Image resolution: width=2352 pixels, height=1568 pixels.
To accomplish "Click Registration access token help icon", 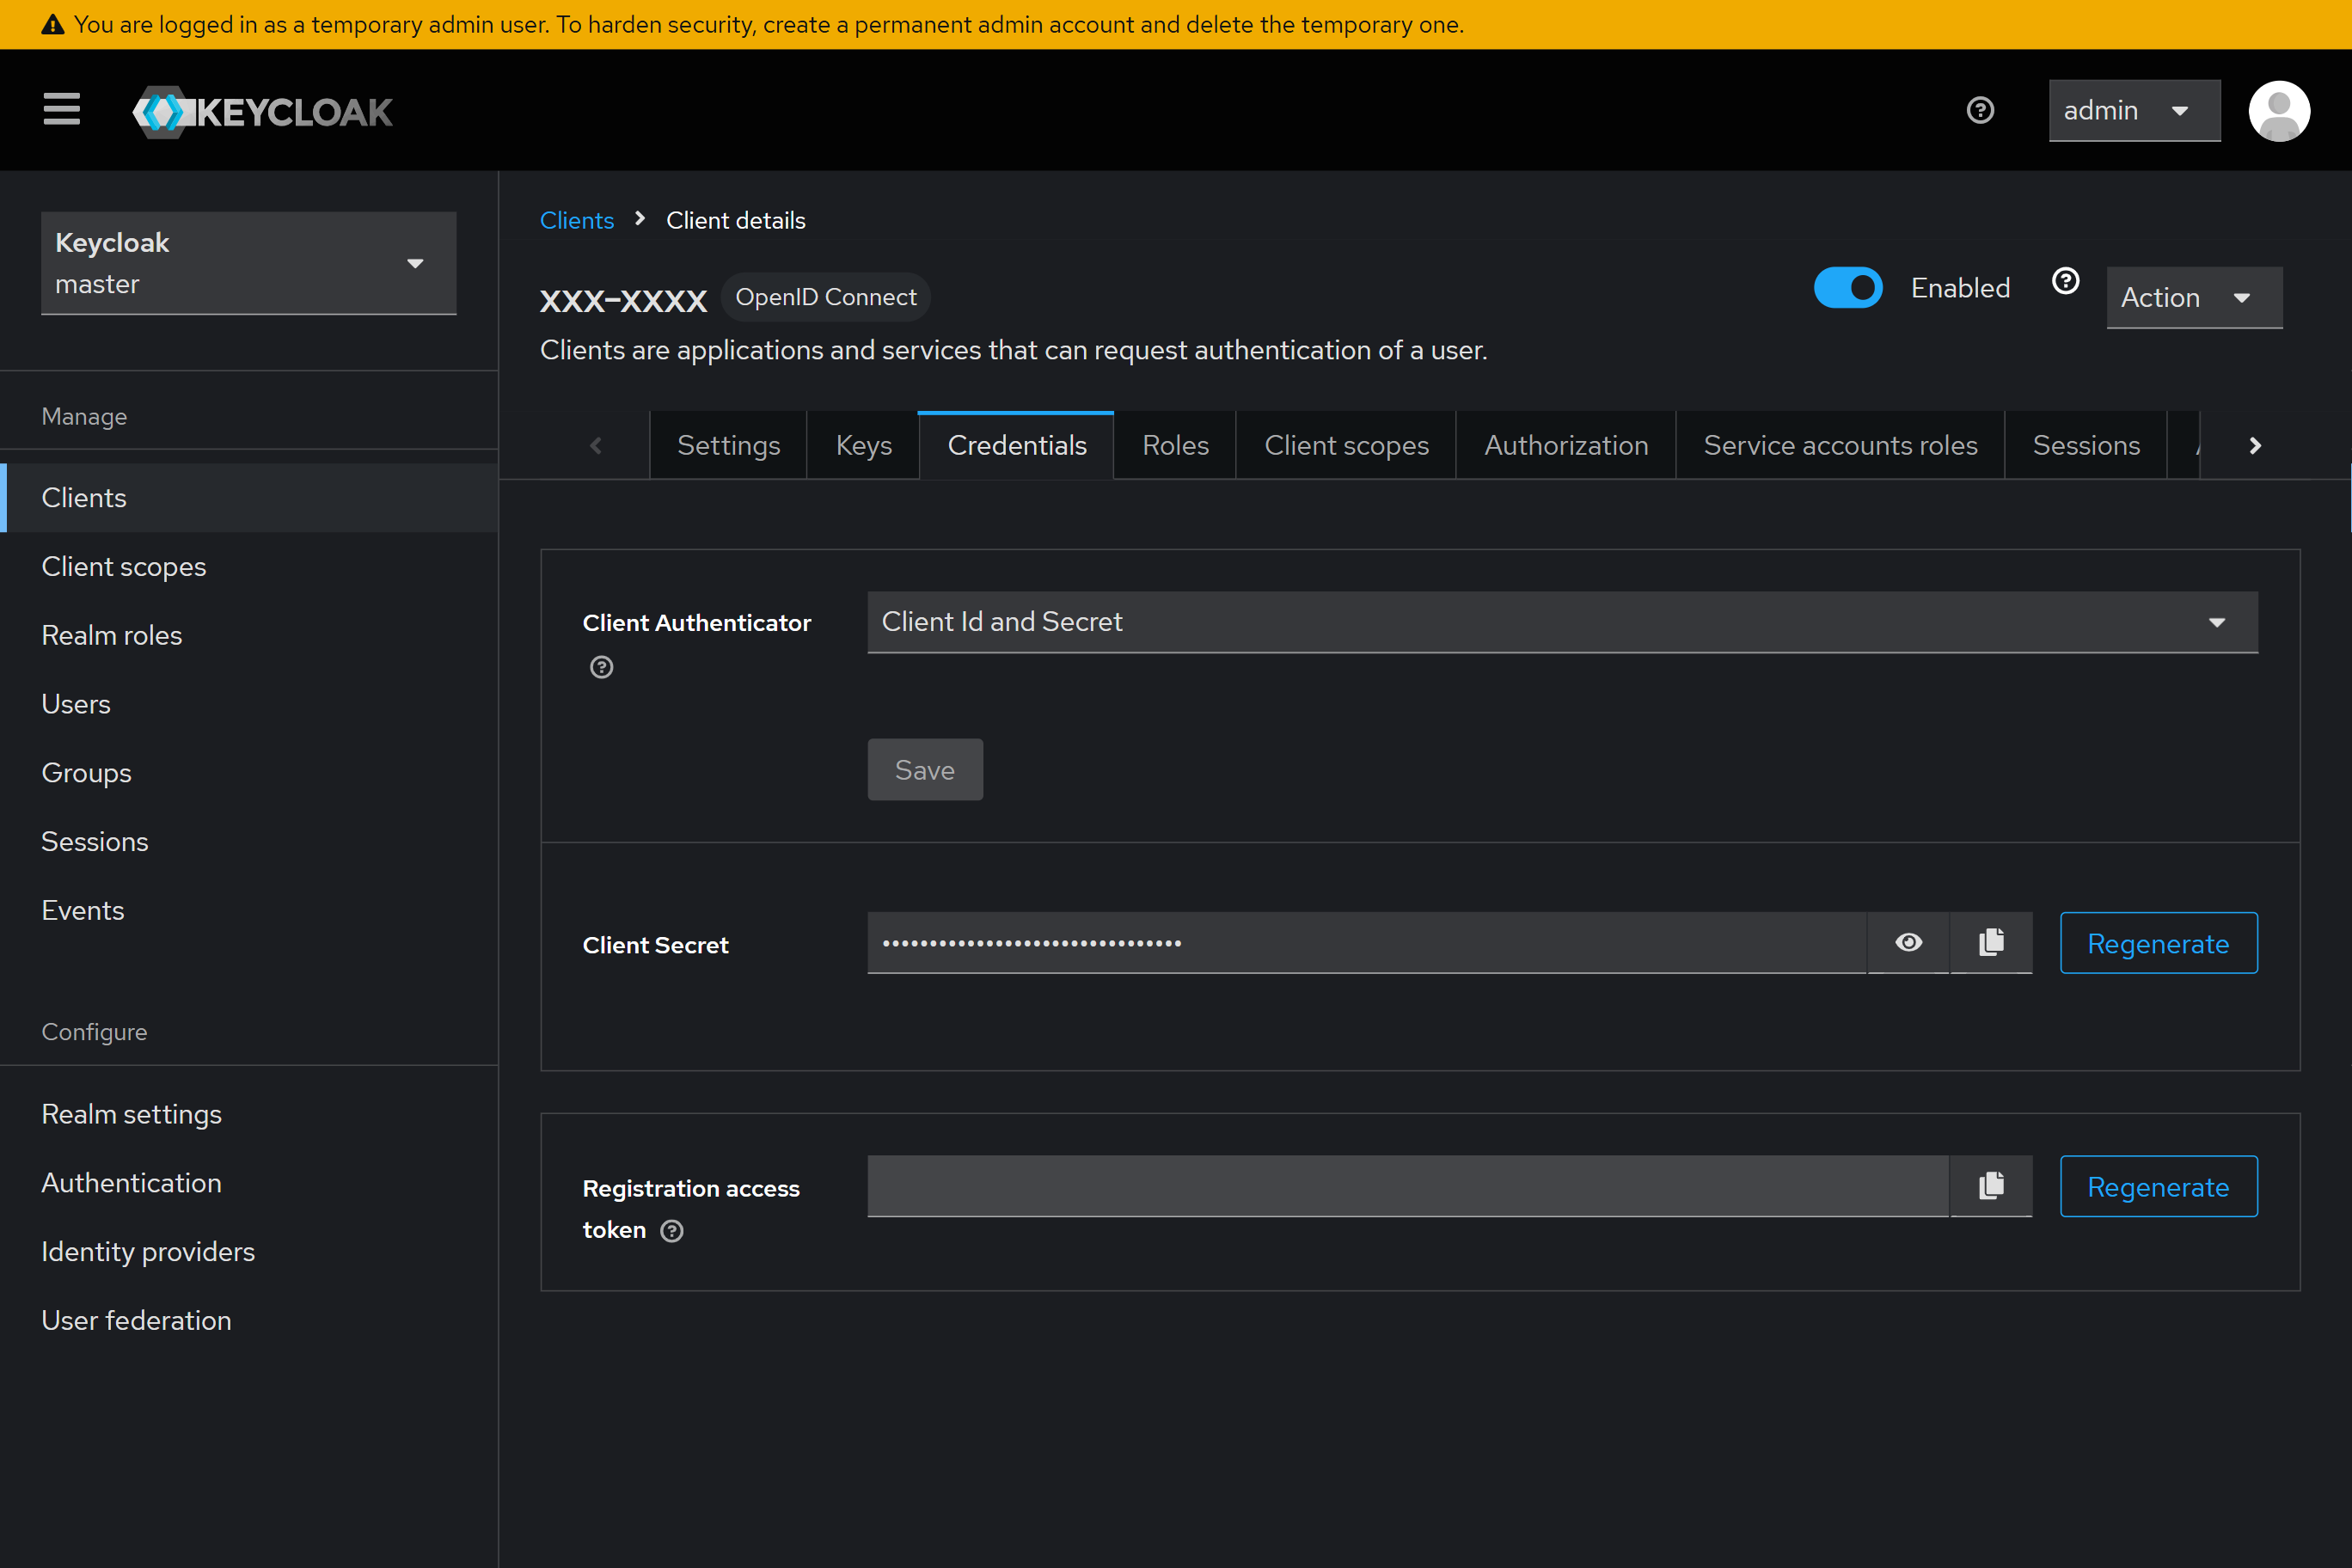I will 672,1231.
